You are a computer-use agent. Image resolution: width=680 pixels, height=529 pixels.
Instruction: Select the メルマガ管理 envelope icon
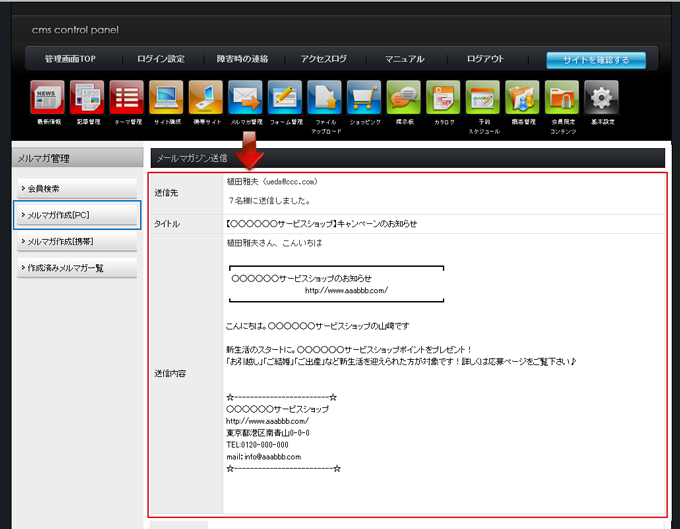pos(245,98)
